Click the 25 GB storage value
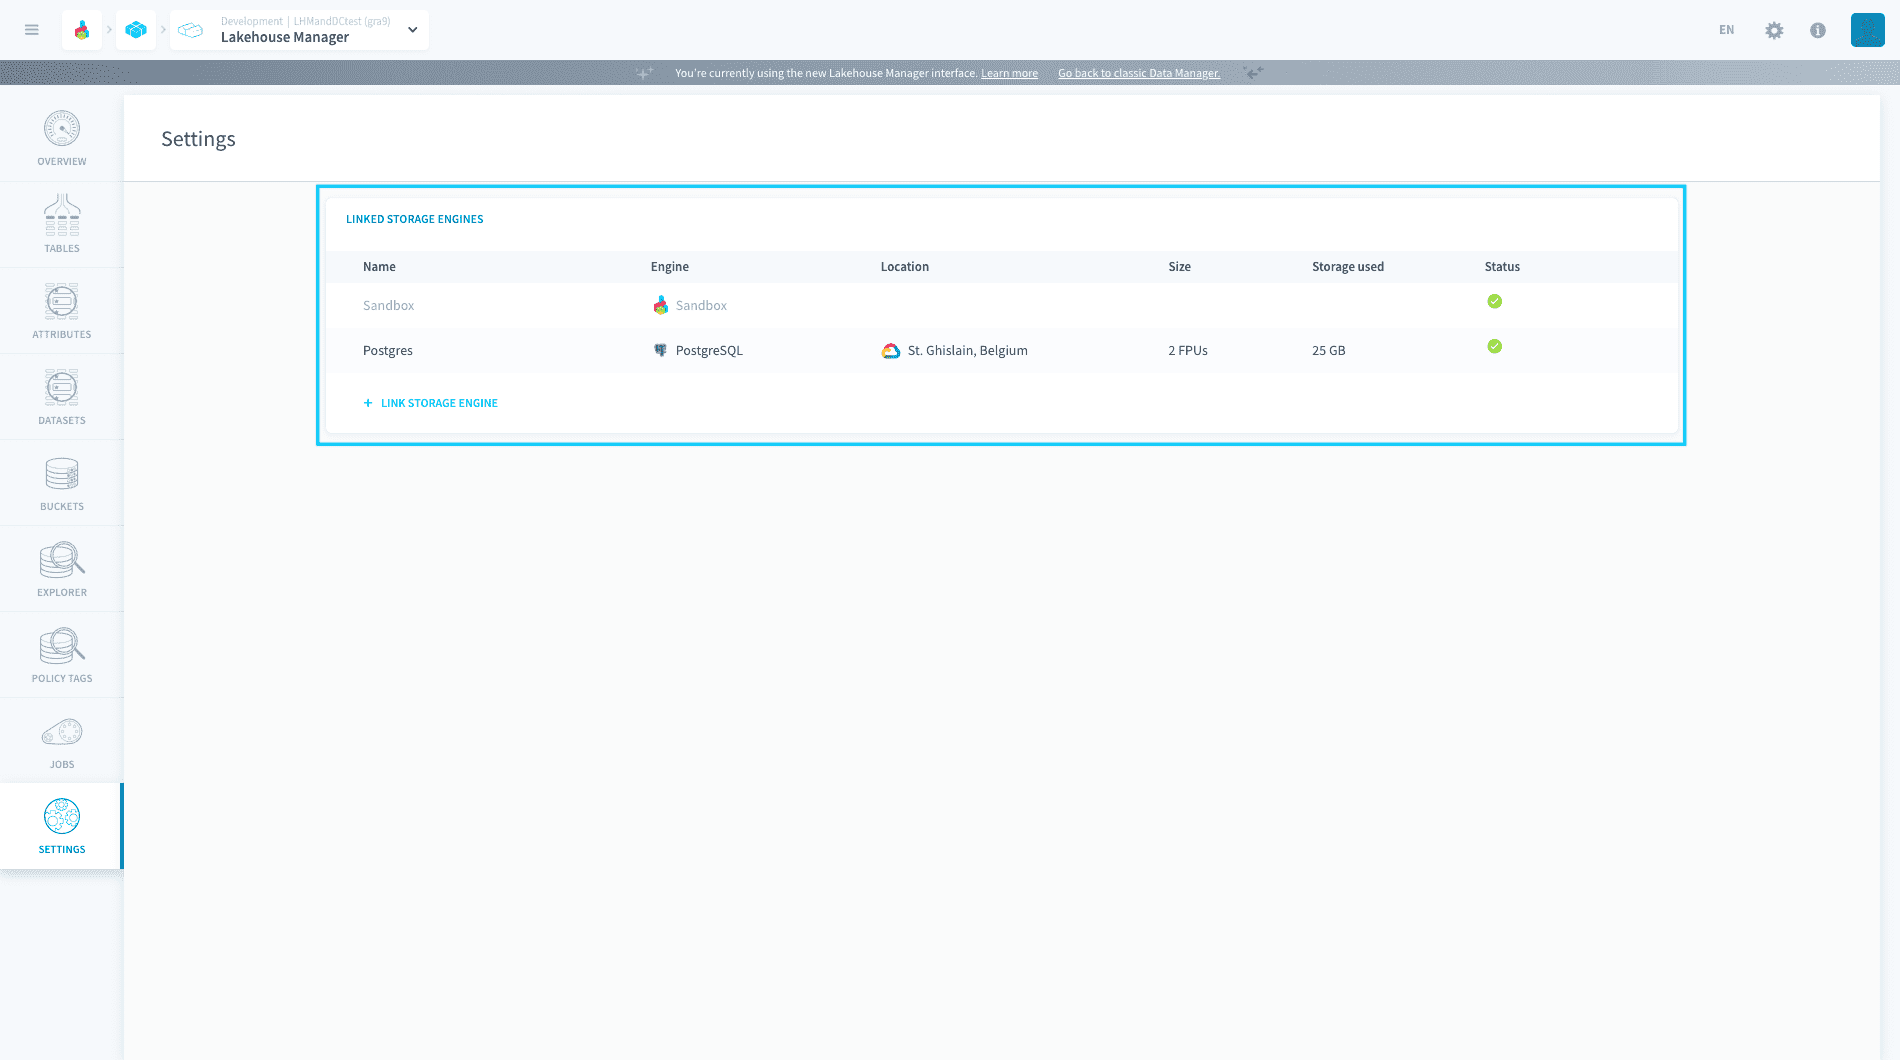This screenshot has height=1060, width=1900. [x=1329, y=351]
